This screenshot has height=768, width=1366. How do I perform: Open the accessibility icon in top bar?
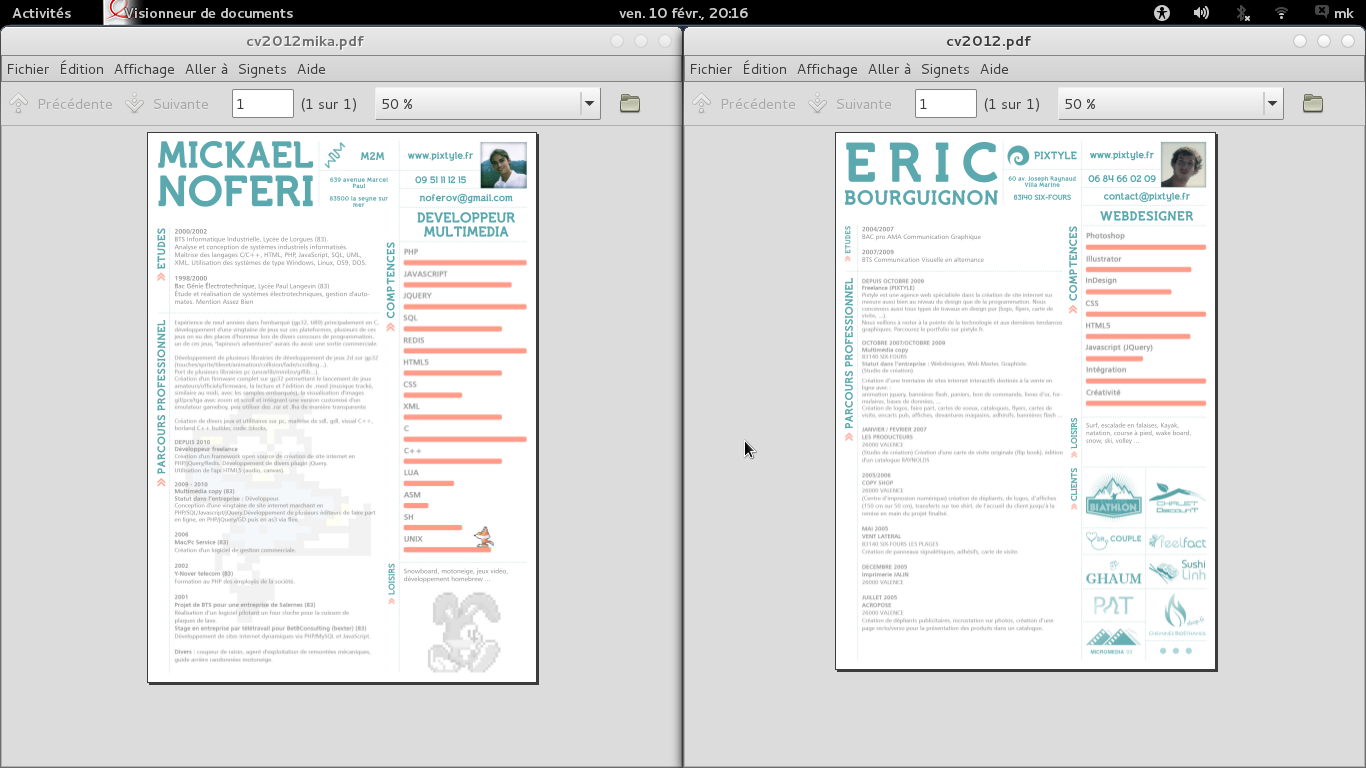click(1161, 13)
